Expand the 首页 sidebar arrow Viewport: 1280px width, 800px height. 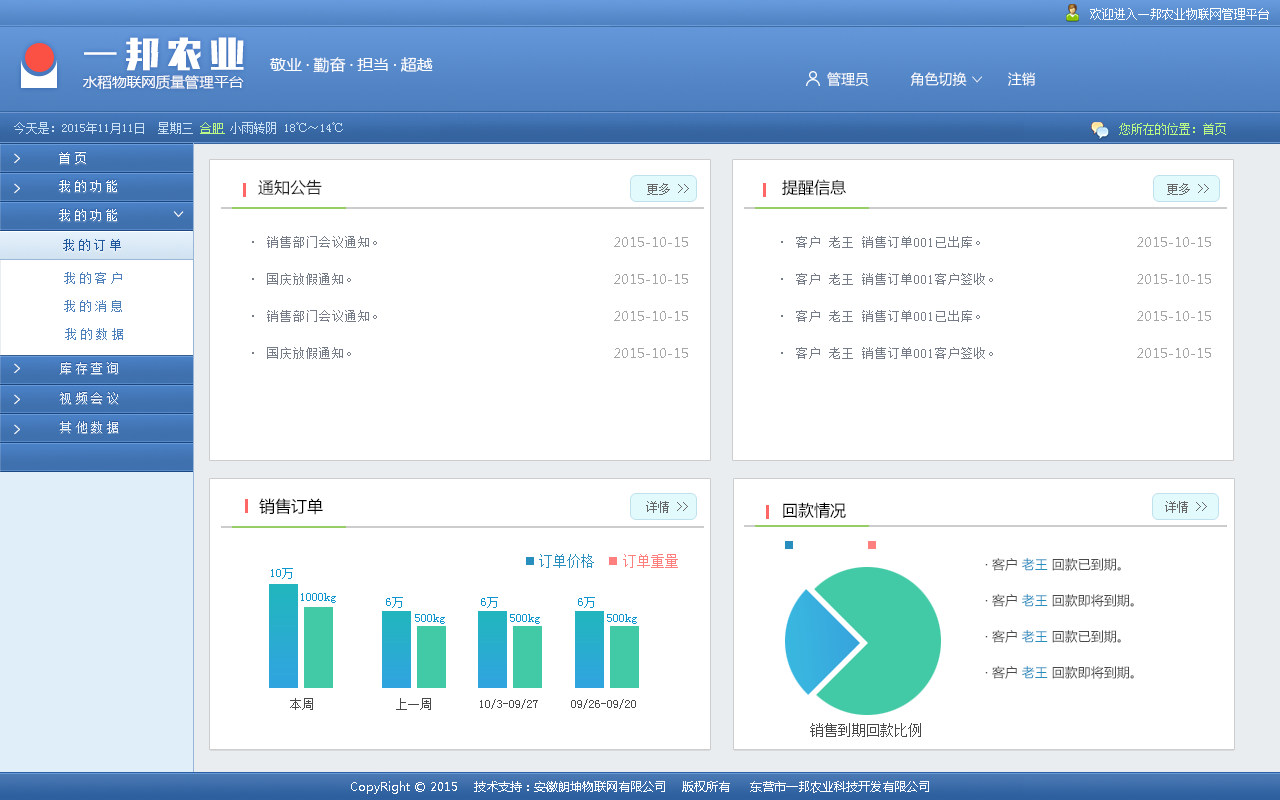click(x=17, y=159)
